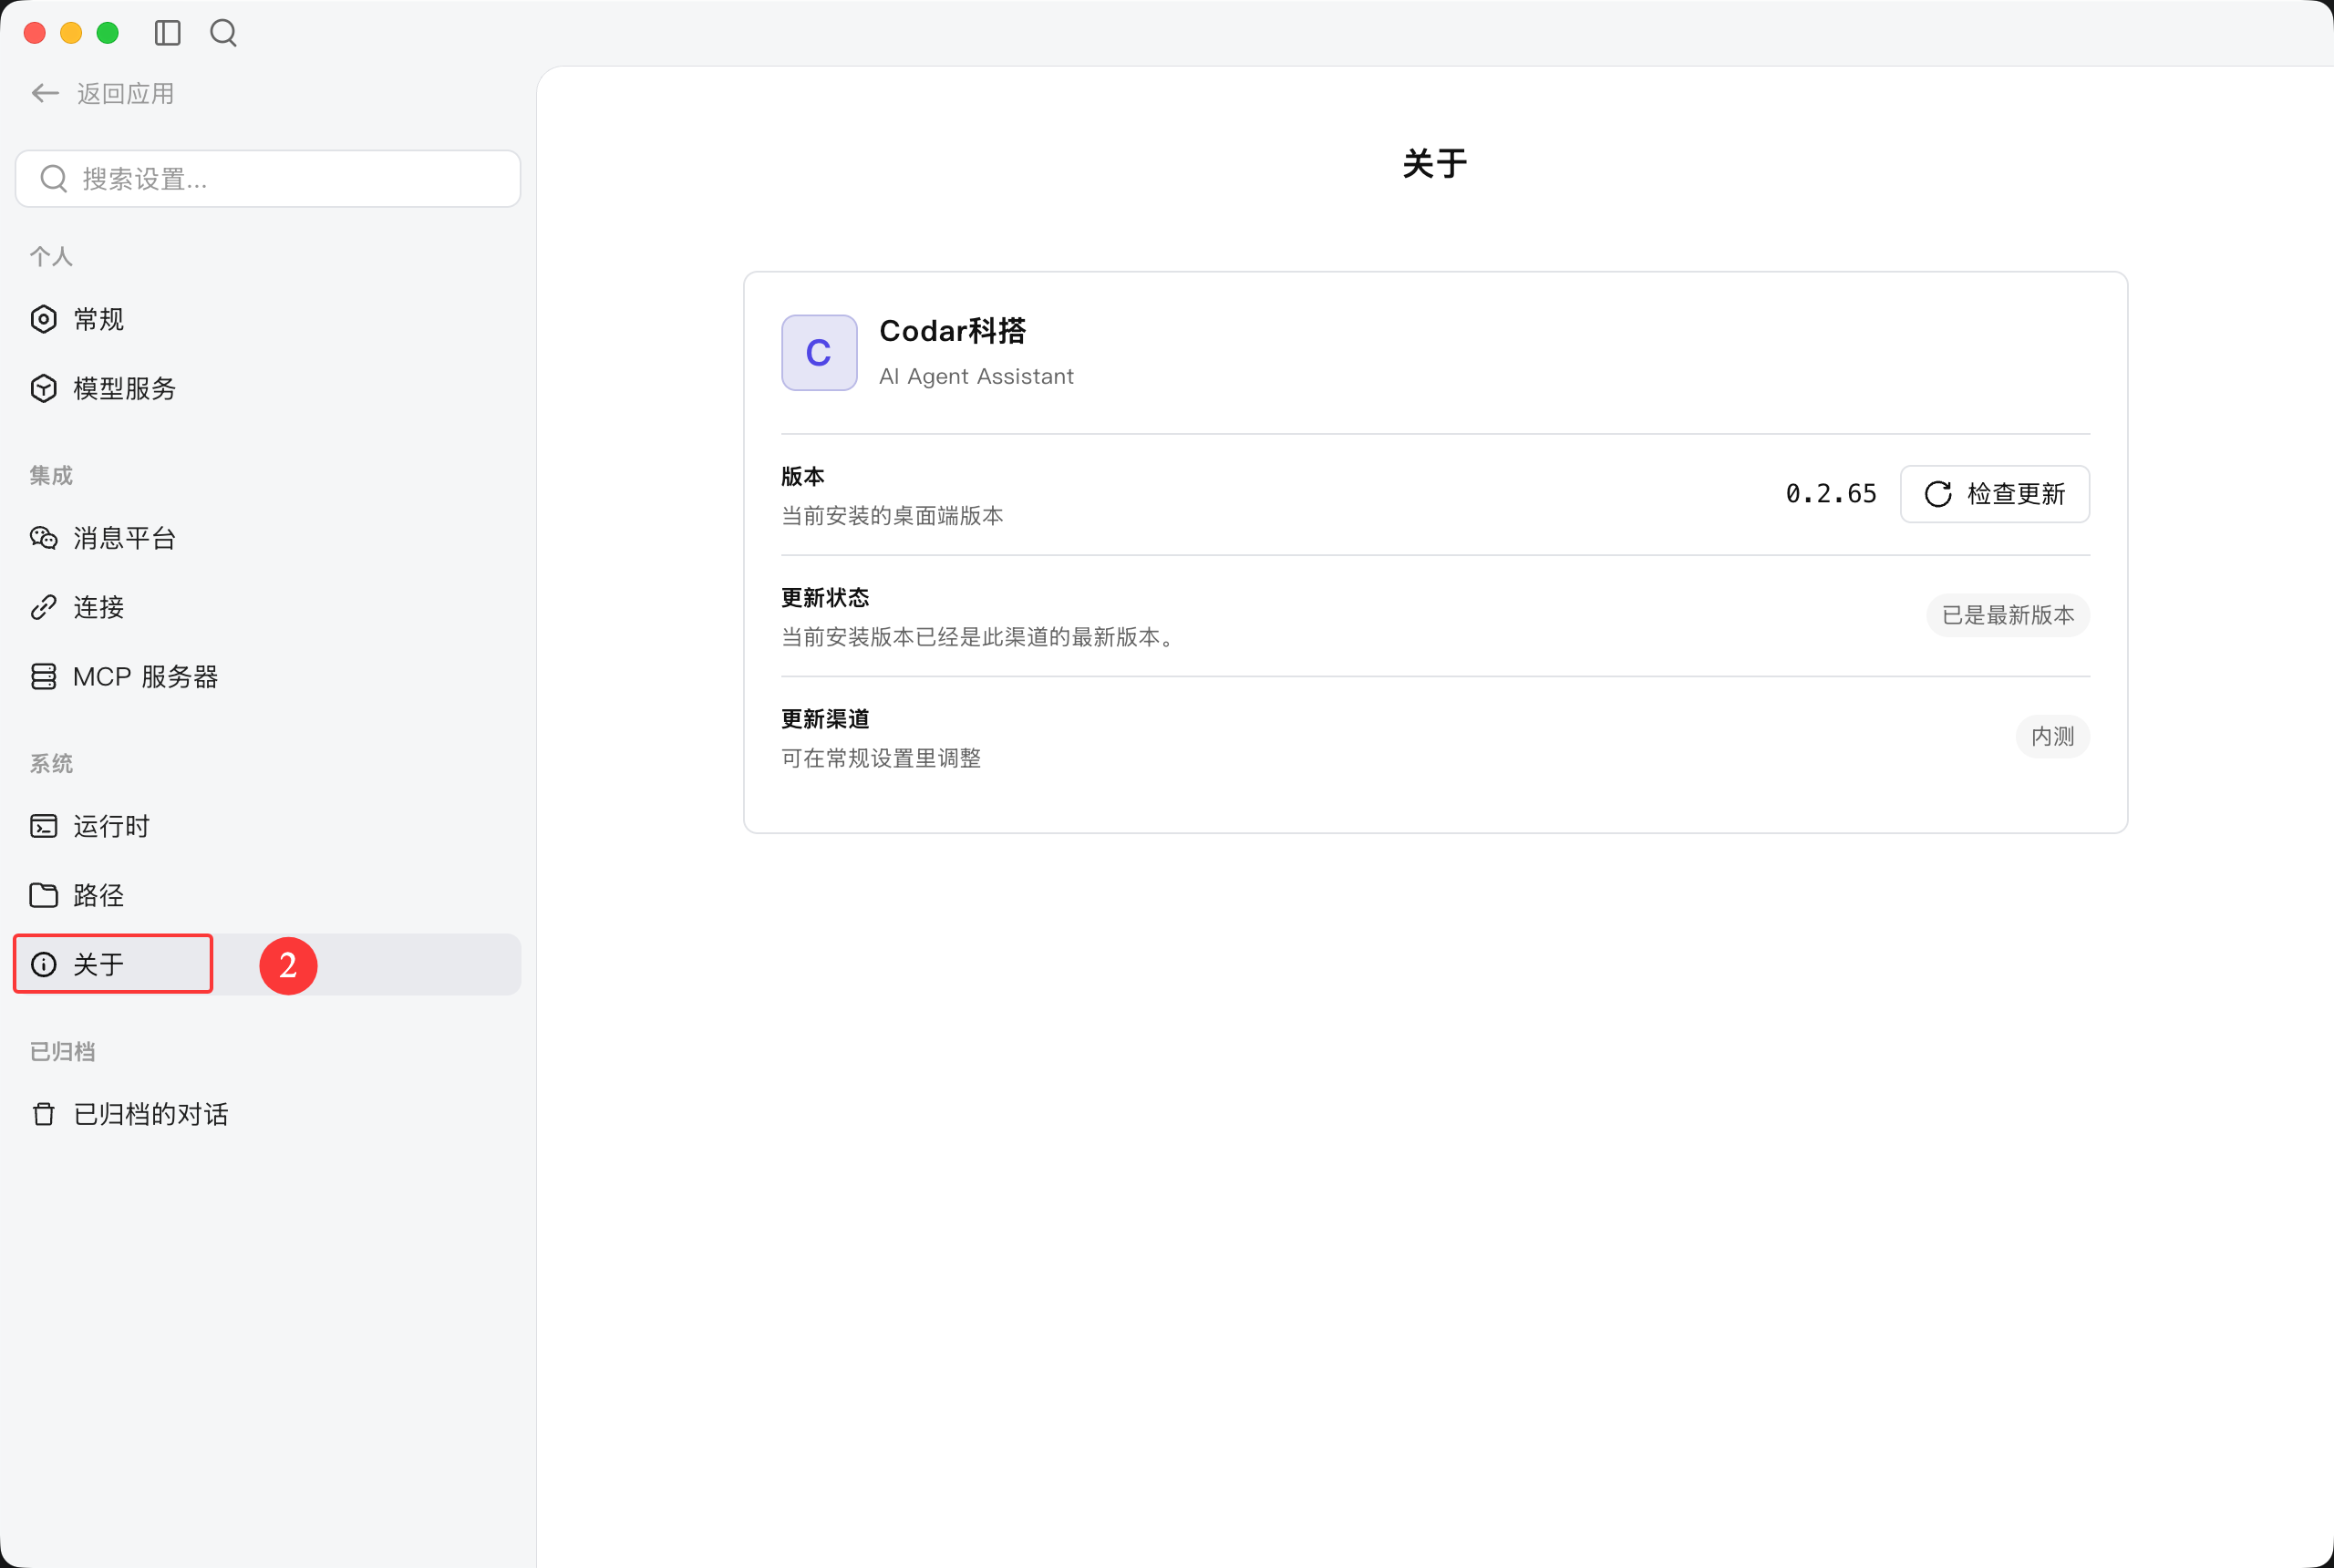Screen dimensions: 2334x1568
Task: Go to the 消息平台 section
Action: point(268,538)
